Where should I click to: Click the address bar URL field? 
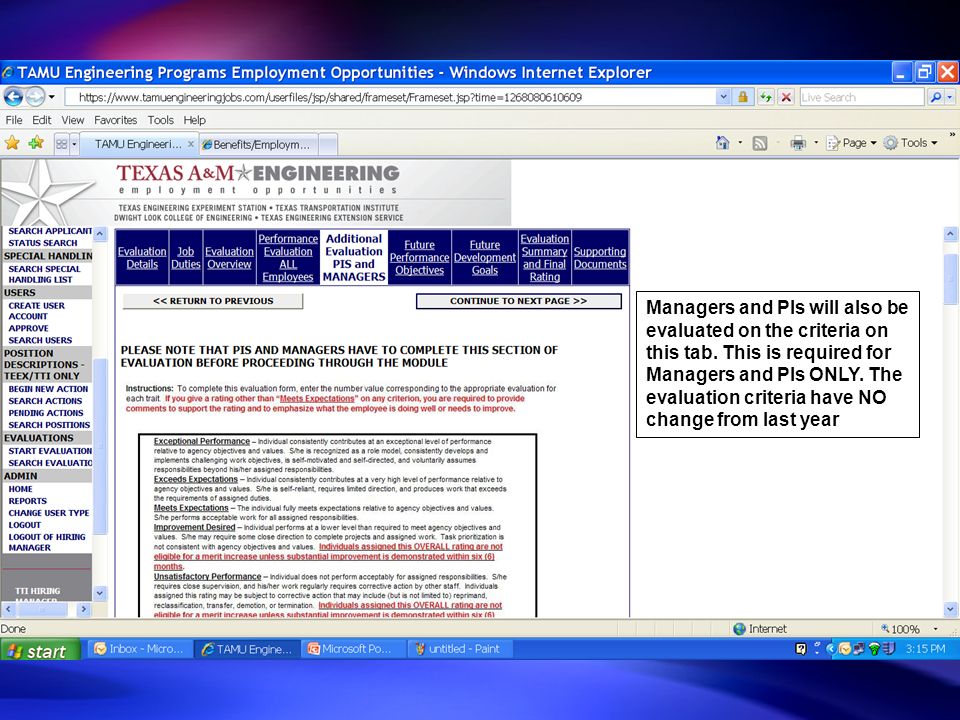pyautogui.click(x=389, y=97)
